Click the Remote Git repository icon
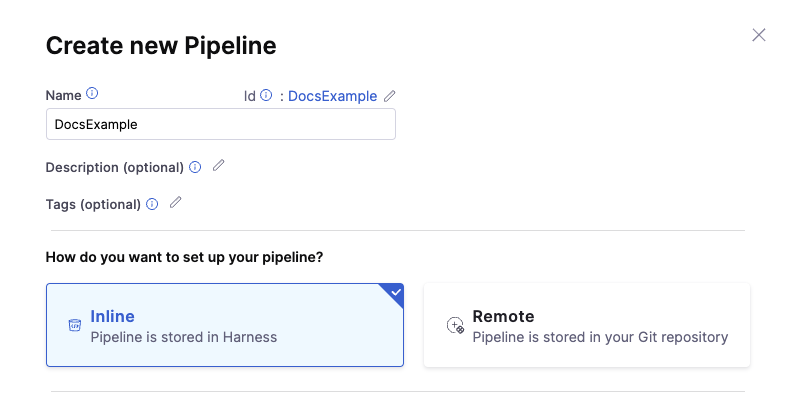 click(x=455, y=325)
